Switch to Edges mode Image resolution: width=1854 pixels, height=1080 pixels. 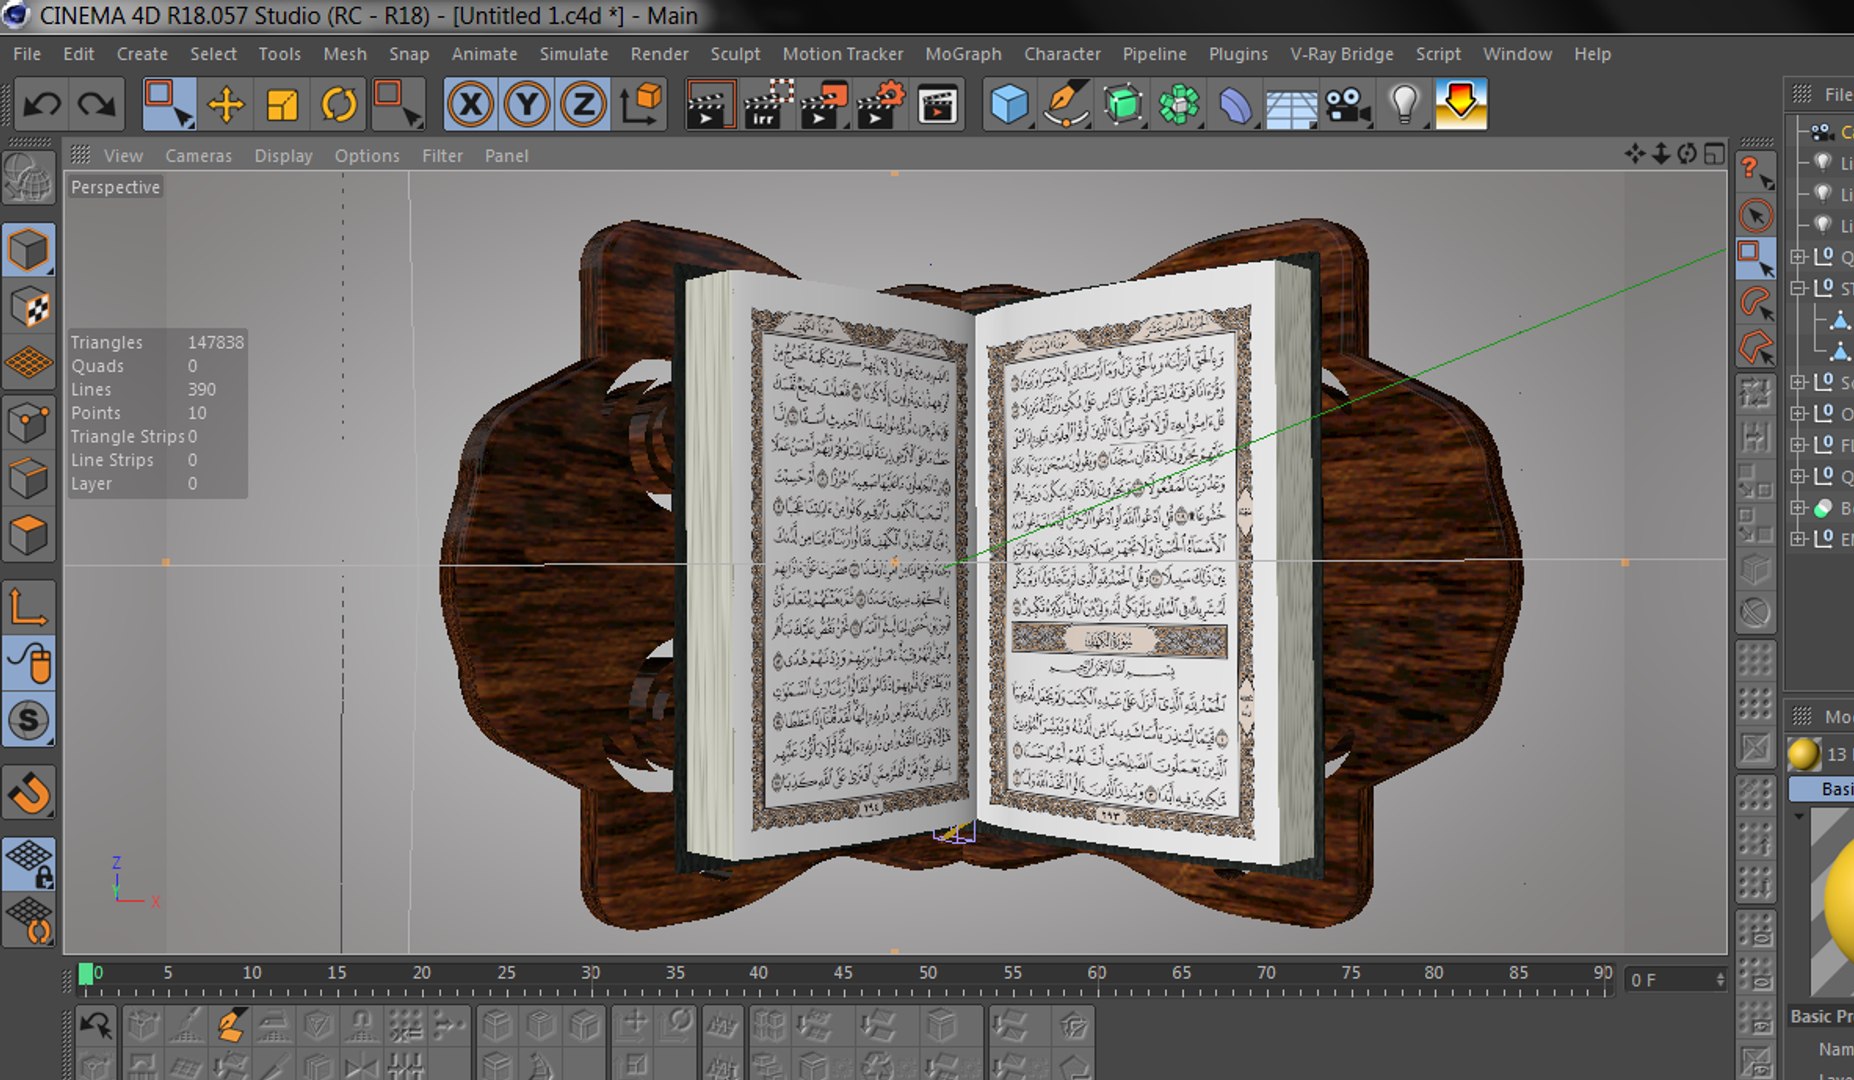pos(29,479)
